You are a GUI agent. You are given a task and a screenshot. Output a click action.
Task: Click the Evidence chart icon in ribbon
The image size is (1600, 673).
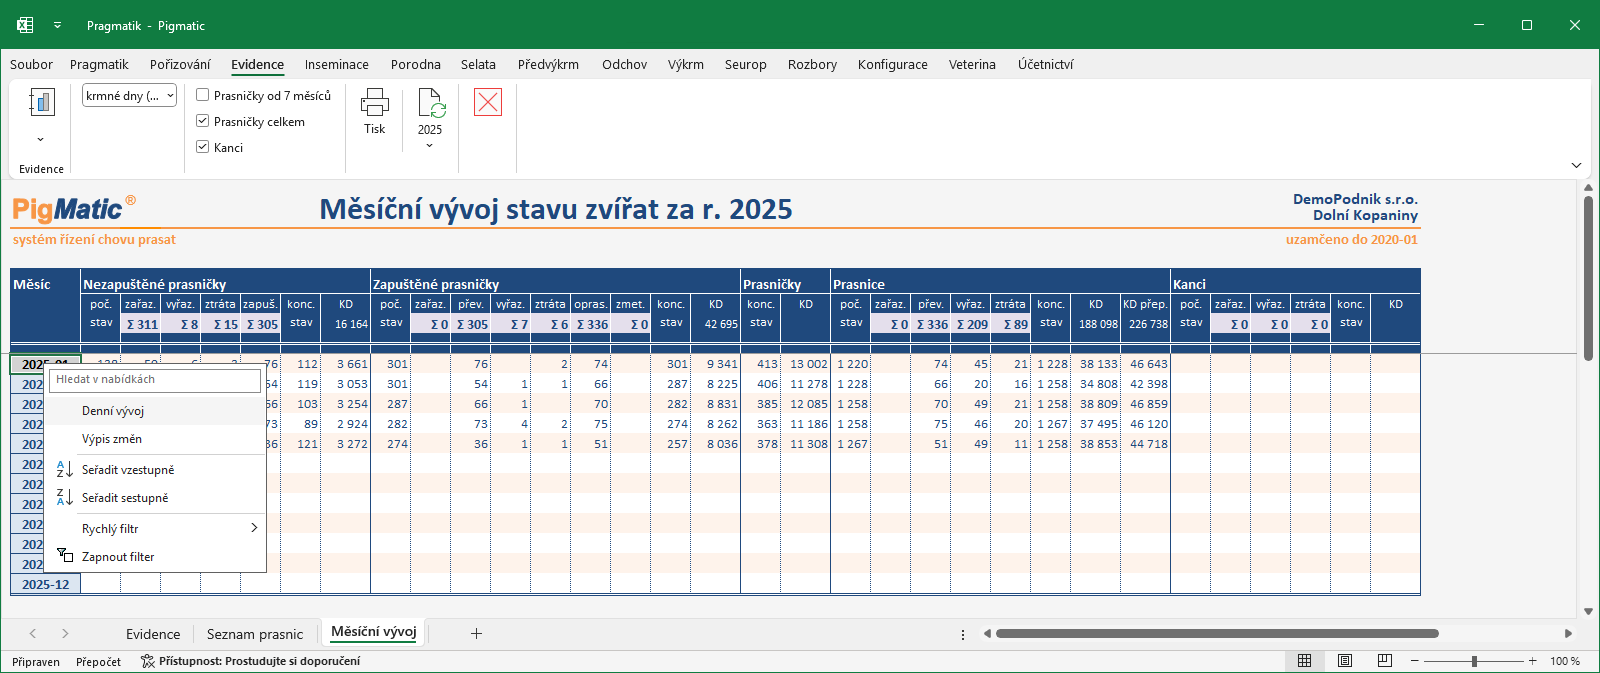coord(41,102)
